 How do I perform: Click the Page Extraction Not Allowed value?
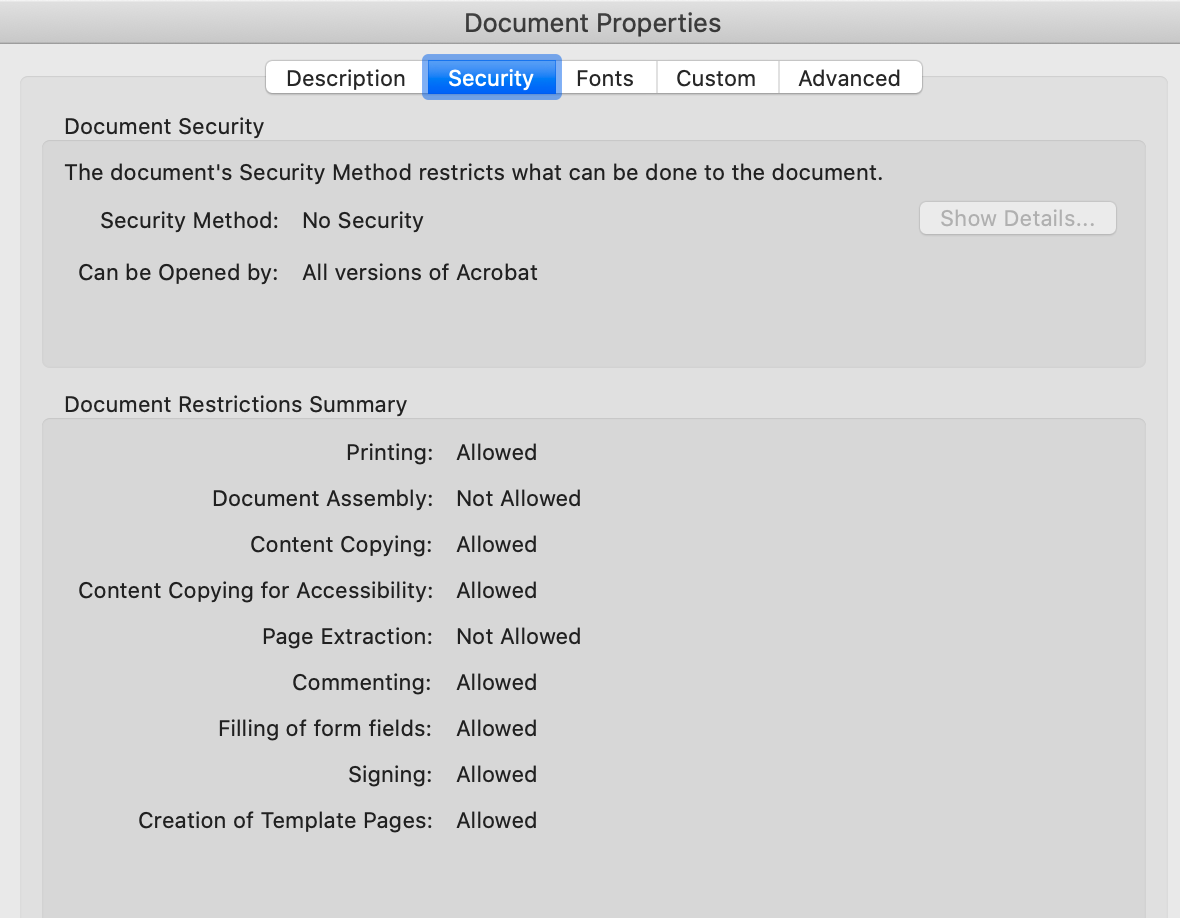pyautogui.click(x=518, y=636)
